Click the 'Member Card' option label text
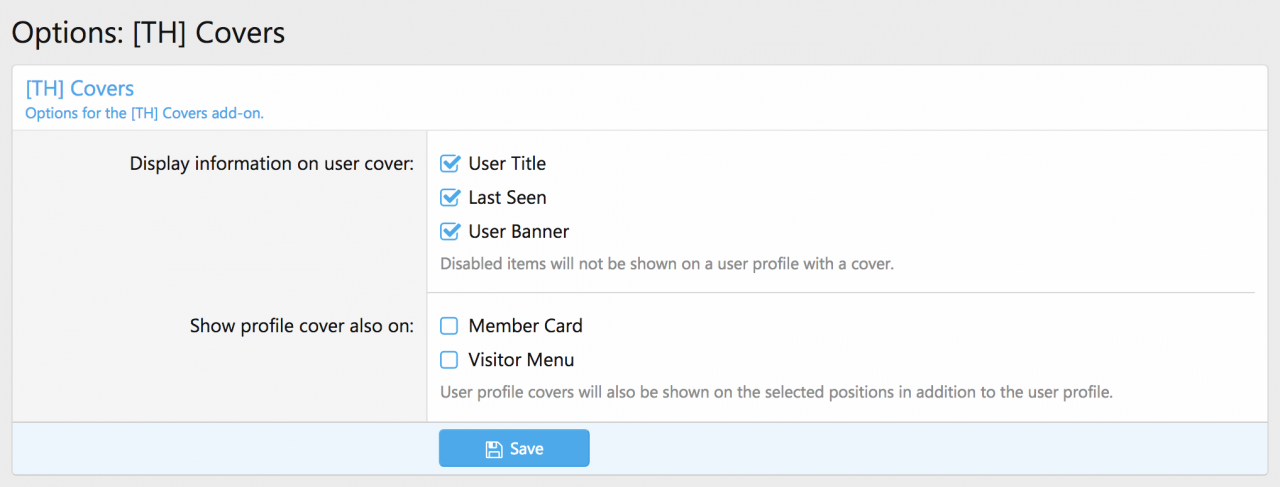Viewport: 1280px width, 487px height. pos(525,325)
